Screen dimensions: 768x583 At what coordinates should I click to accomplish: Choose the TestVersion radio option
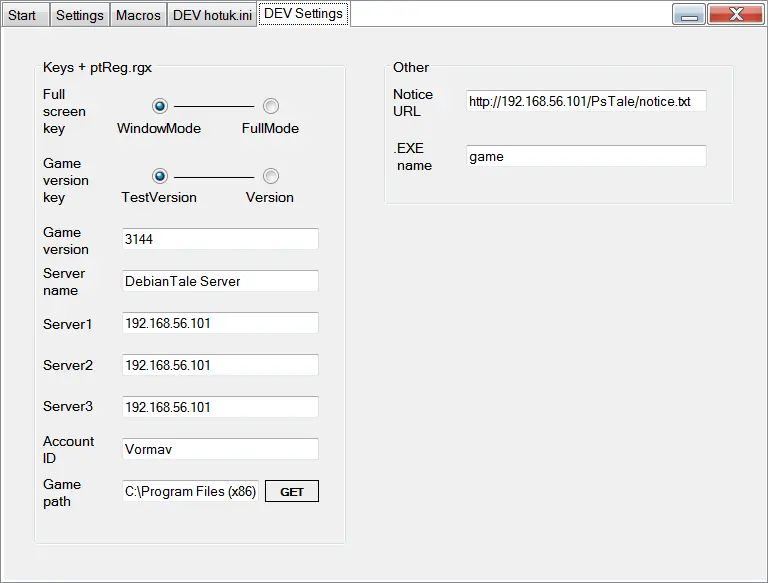pyautogui.click(x=160, y=176)
